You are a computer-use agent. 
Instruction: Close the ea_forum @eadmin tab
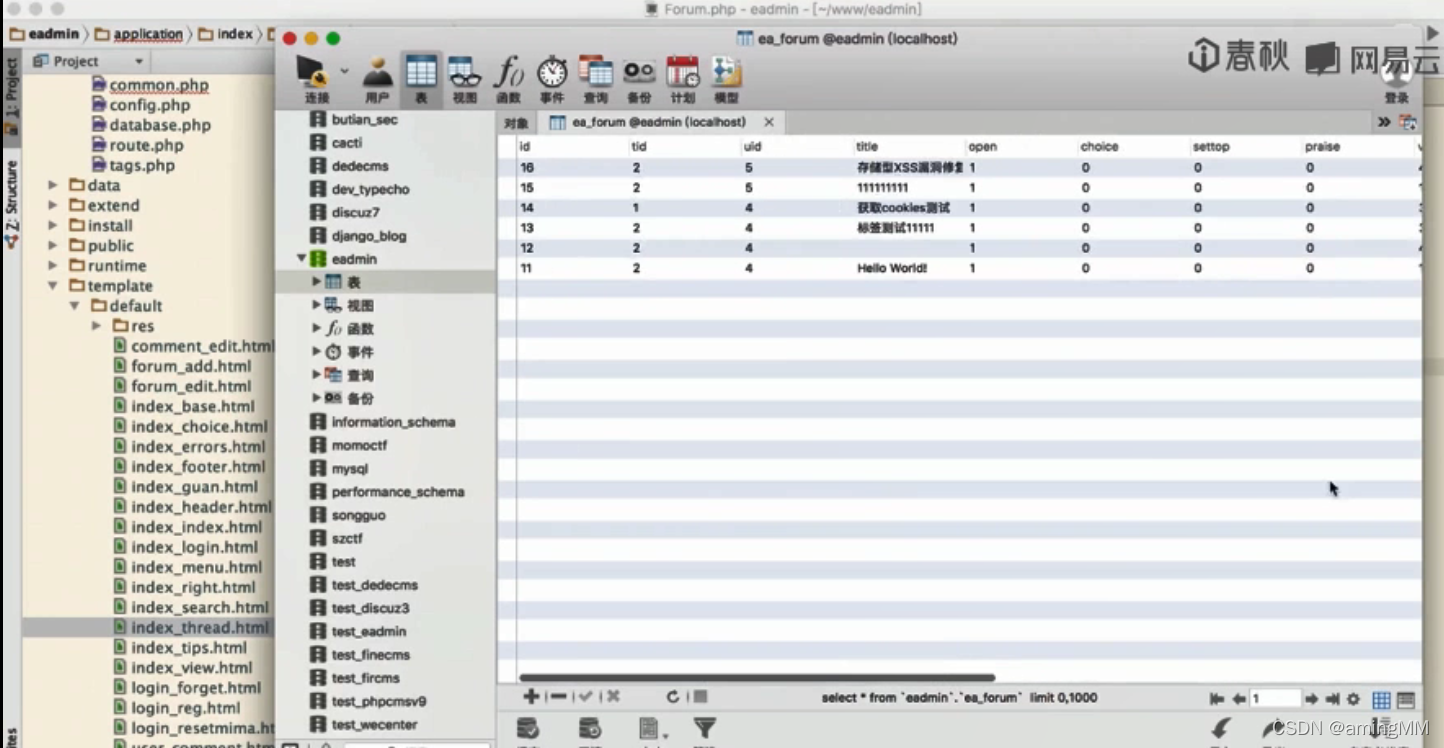(768, 122)
